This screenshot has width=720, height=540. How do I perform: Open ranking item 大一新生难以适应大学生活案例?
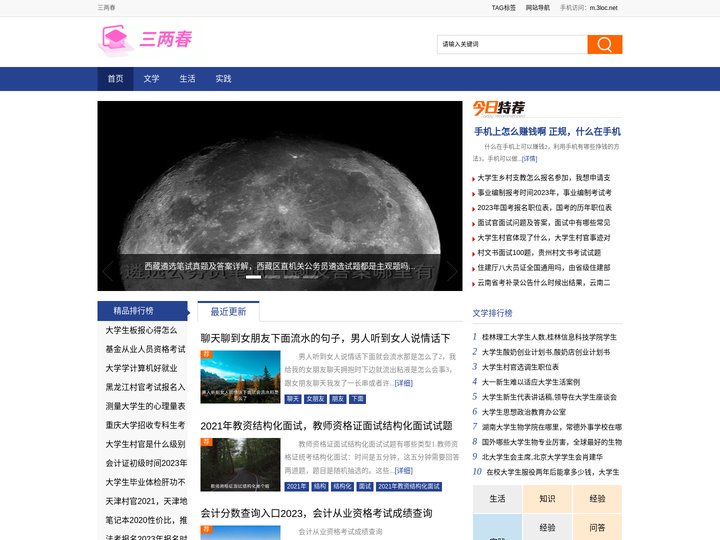point(531,382)
